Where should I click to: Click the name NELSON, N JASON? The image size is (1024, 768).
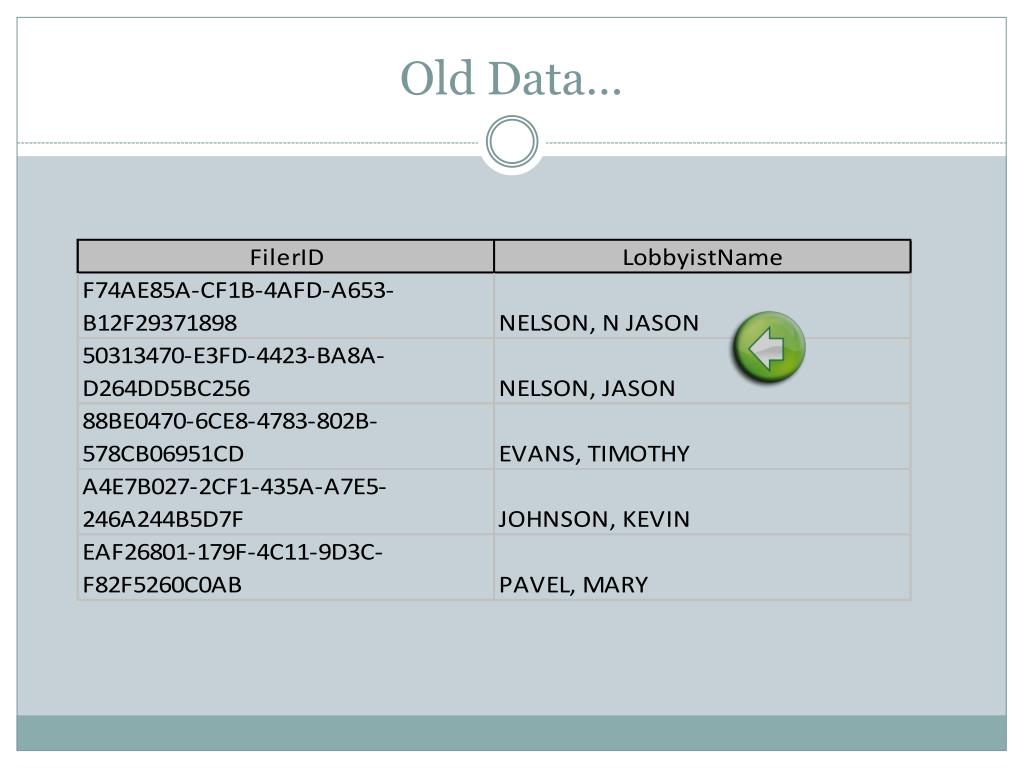point(599,323)
